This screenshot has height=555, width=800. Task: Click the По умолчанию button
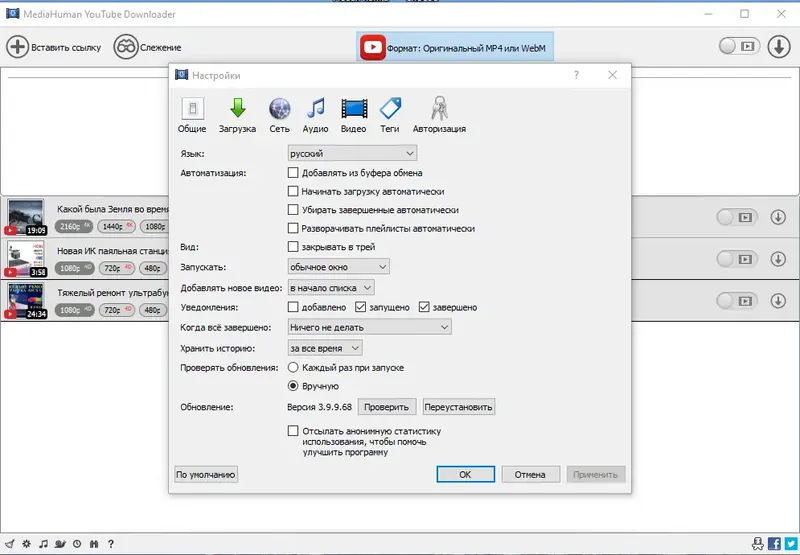(x=206, y=474)
